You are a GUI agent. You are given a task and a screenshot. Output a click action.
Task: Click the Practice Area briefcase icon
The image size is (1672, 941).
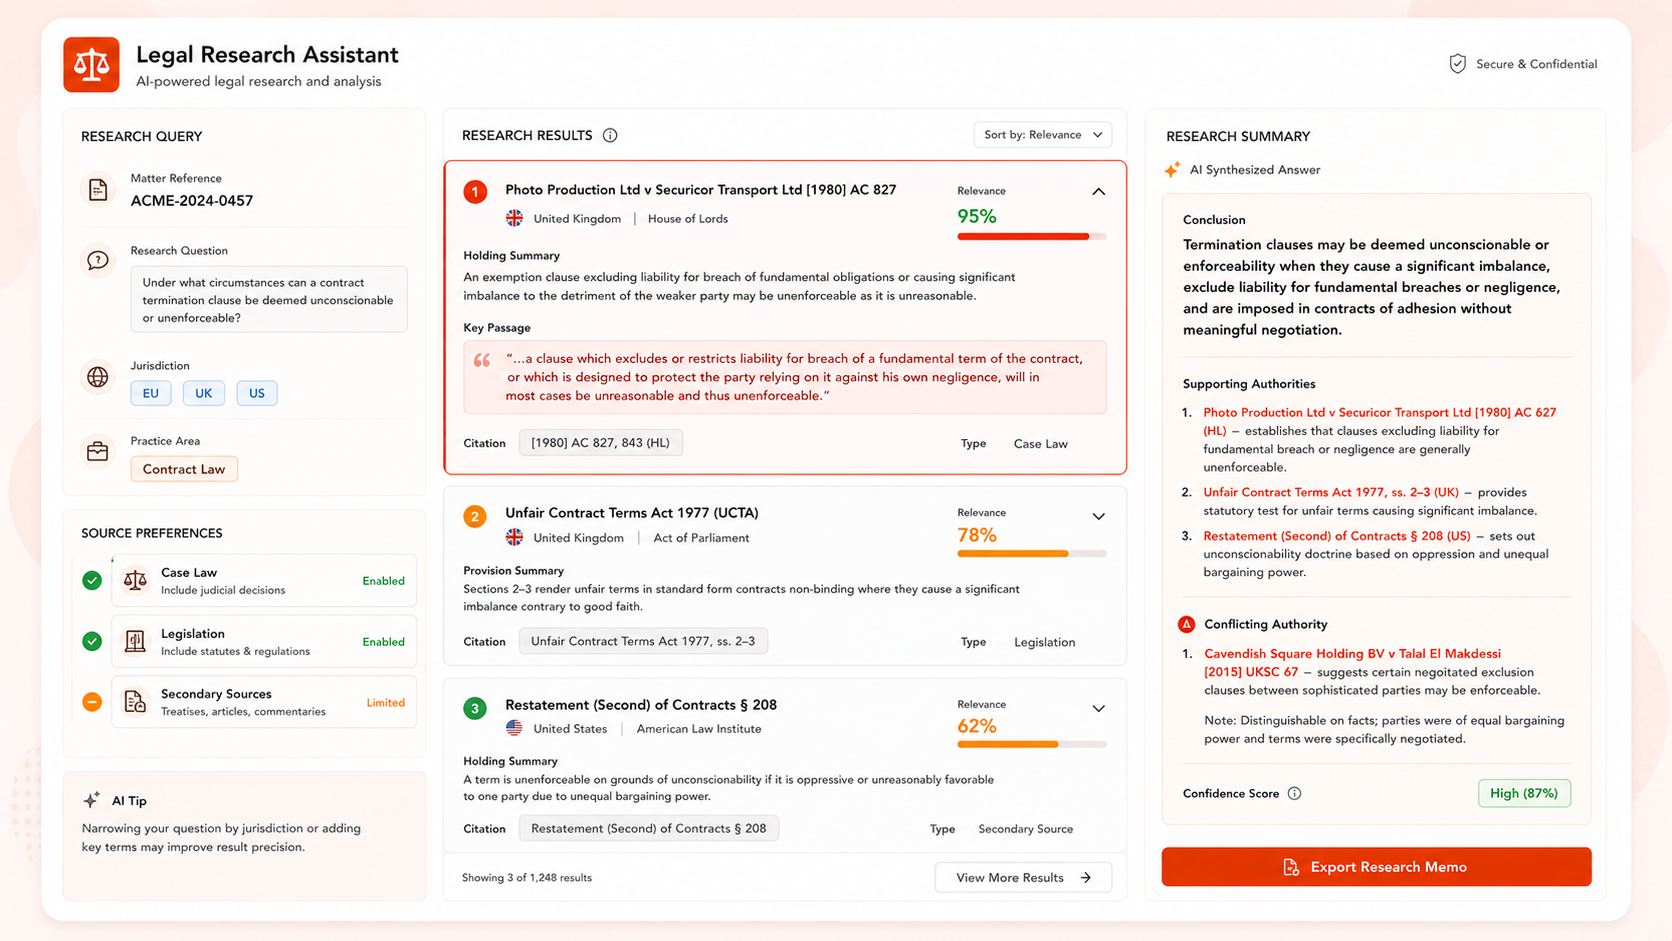98,452
